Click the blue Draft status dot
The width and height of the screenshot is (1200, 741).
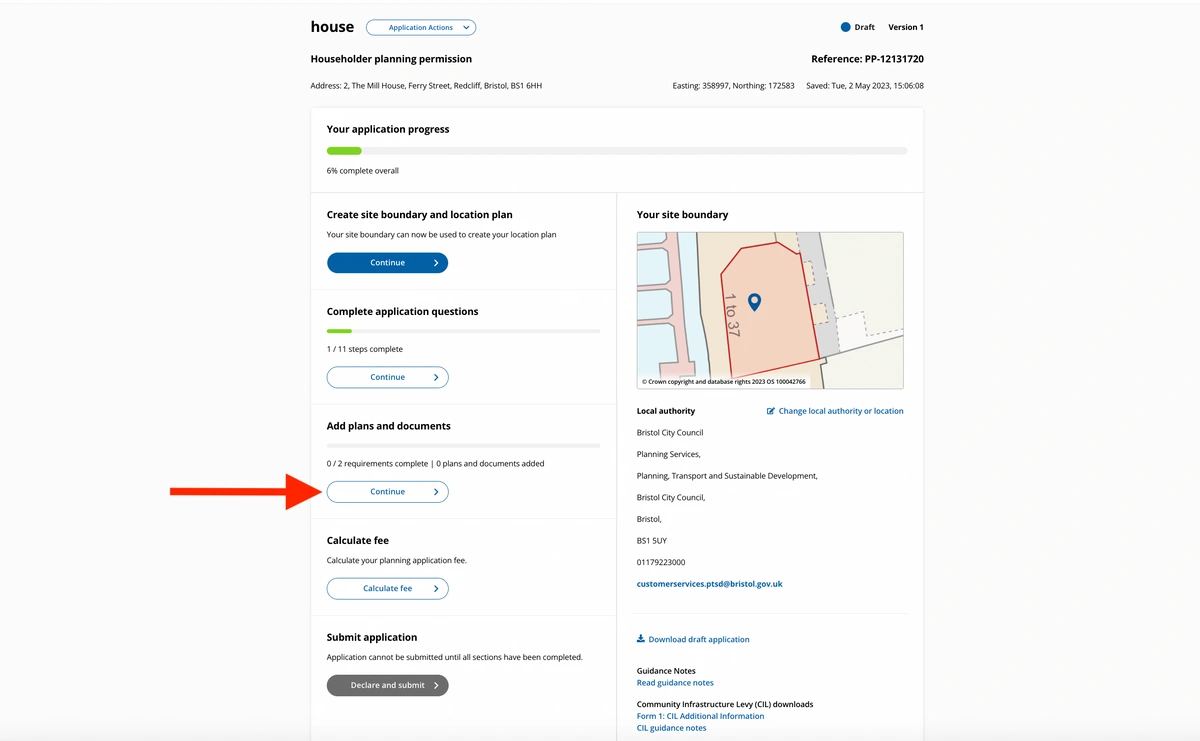(x=845, y=28)
